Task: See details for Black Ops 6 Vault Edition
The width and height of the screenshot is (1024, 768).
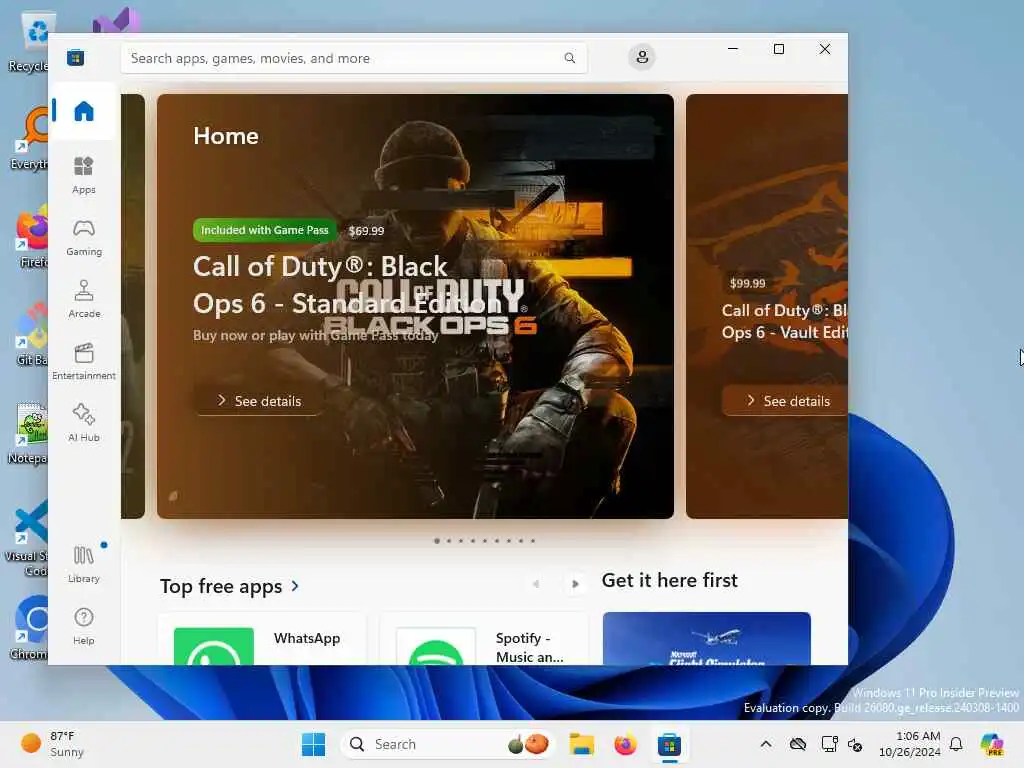Action: [x=787, y=401]
